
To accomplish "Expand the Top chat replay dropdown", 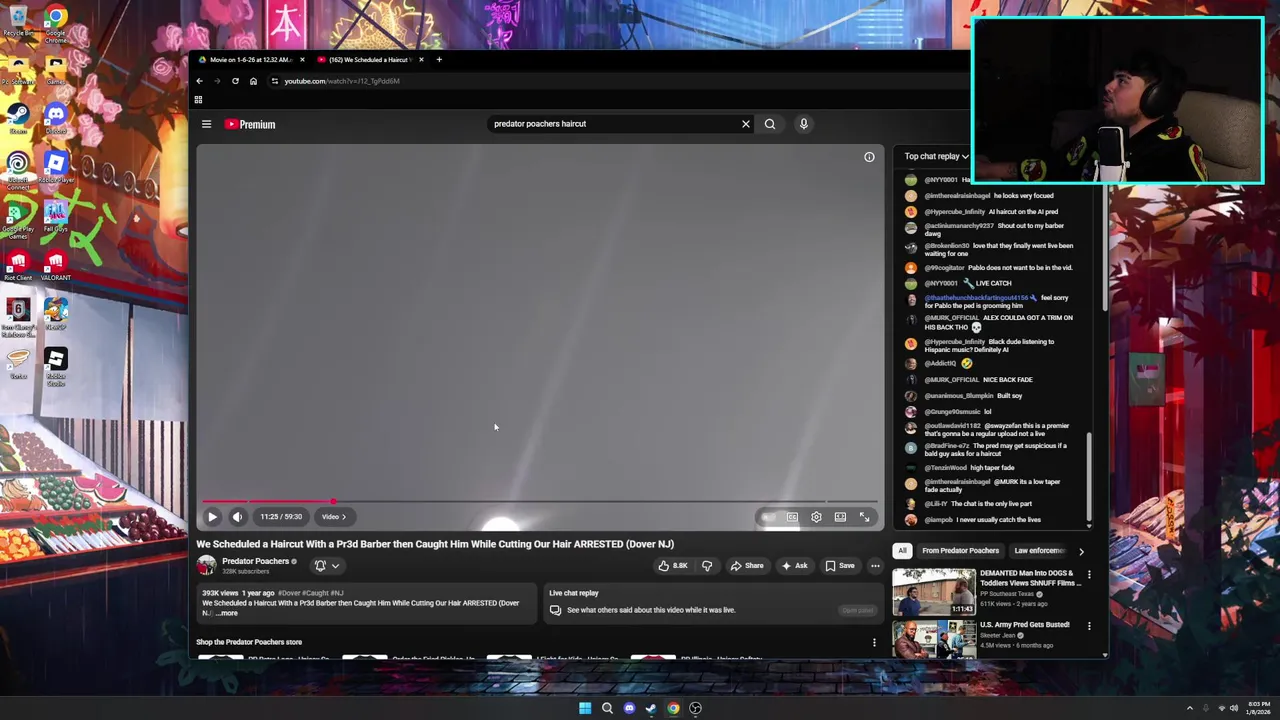I will [937, 156].
